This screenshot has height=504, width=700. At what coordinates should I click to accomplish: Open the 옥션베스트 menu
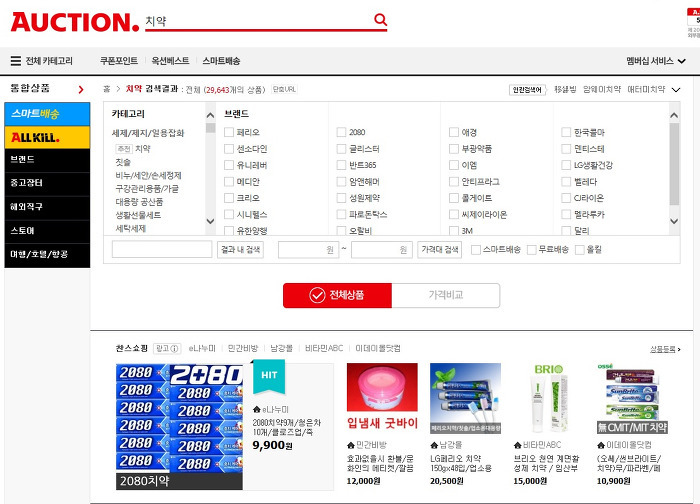170,61
